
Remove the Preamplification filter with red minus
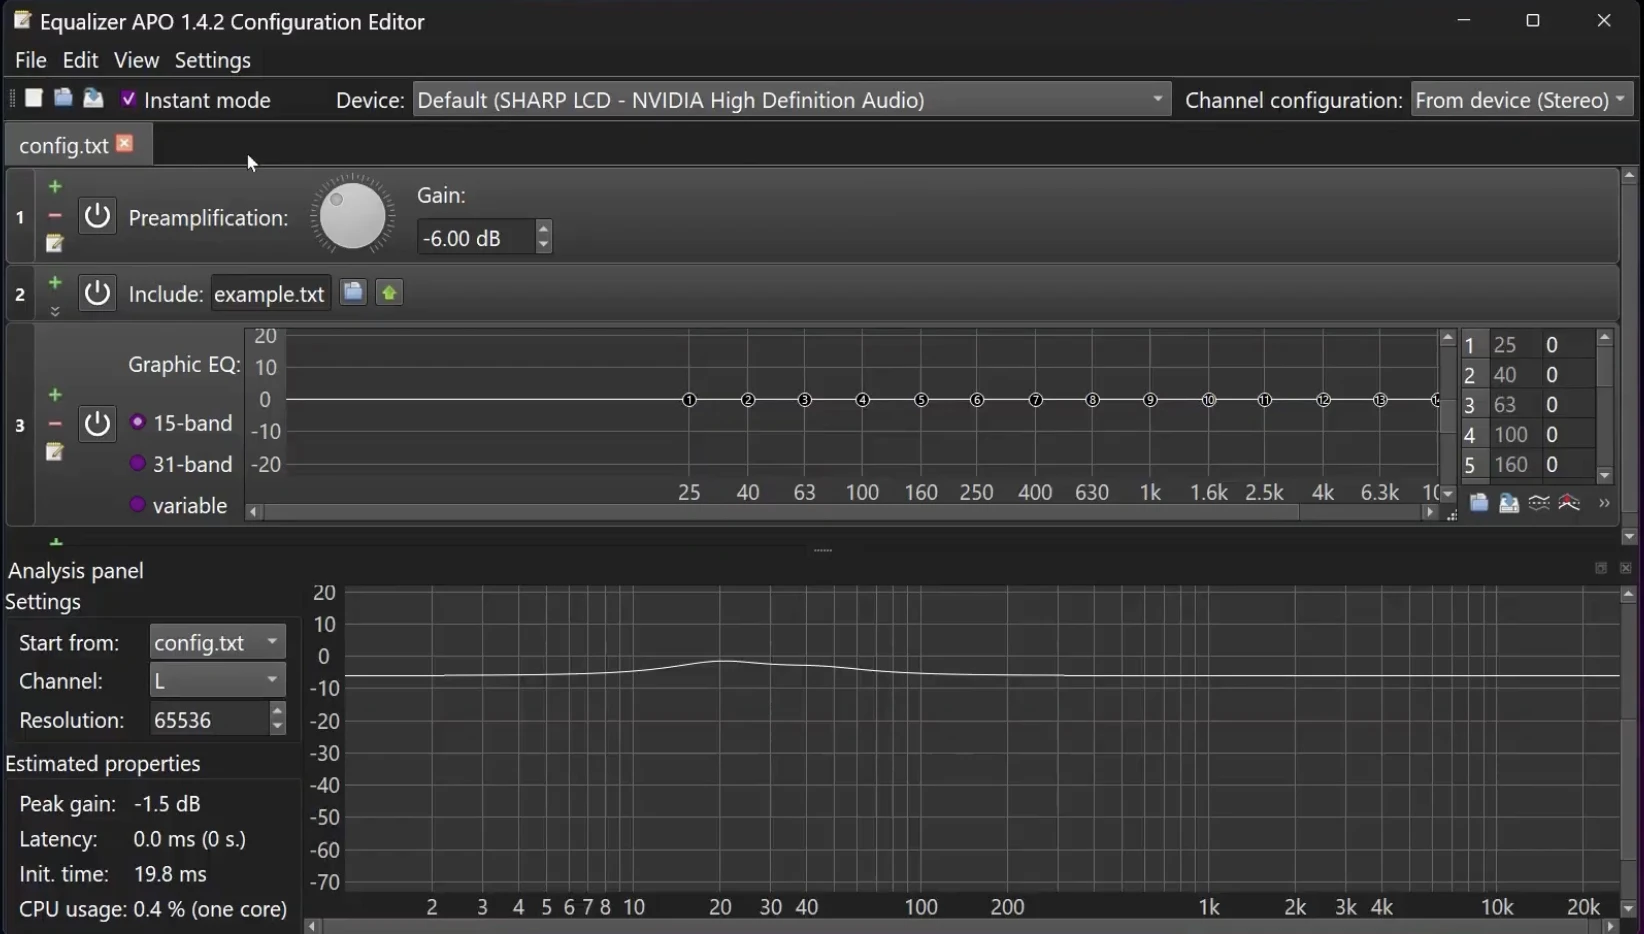tap(55, 216)
